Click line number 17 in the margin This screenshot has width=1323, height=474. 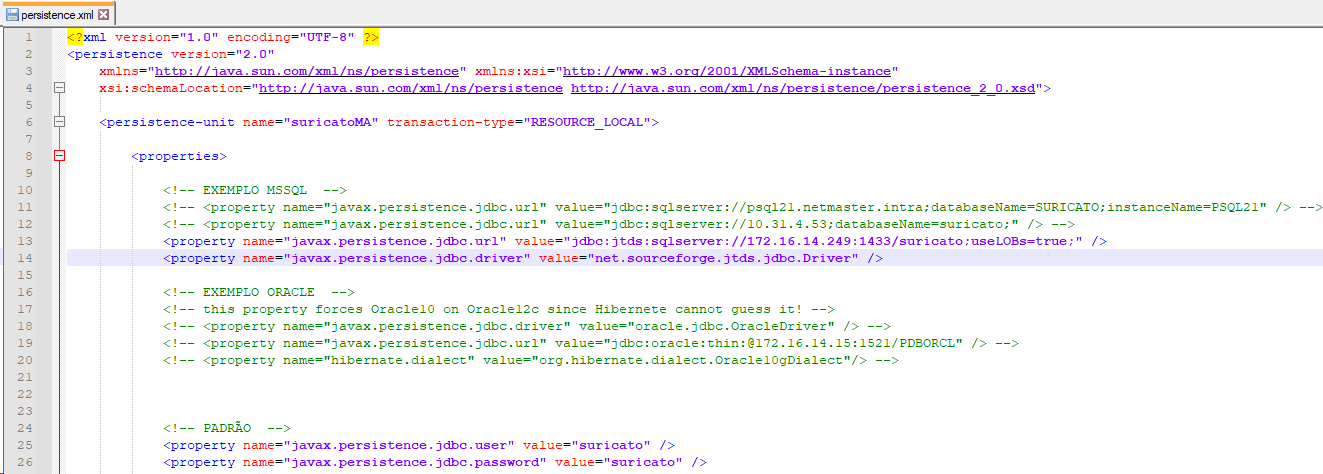(x=26, y=309)
